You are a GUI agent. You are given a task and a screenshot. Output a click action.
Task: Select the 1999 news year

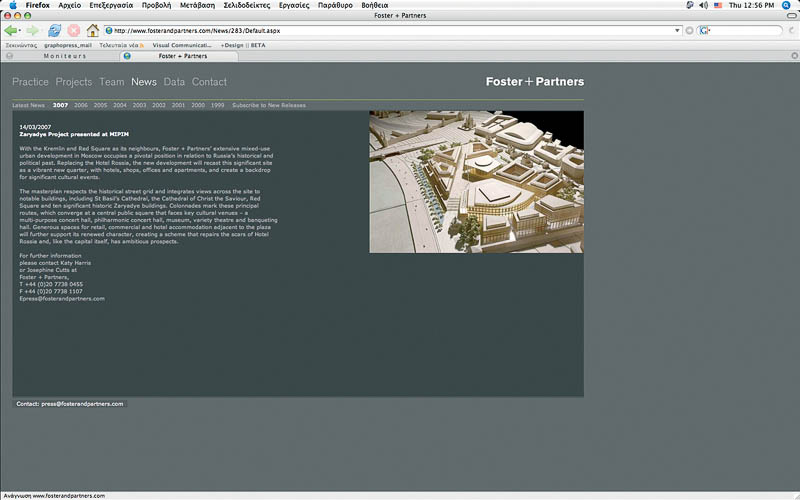tap(217, 105)
